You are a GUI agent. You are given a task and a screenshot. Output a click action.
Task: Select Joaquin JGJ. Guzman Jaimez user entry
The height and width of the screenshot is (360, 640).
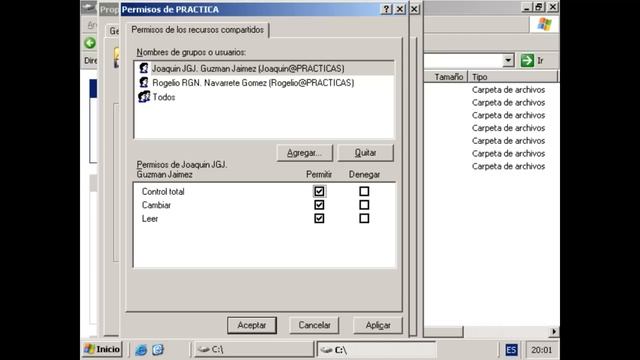264,68
